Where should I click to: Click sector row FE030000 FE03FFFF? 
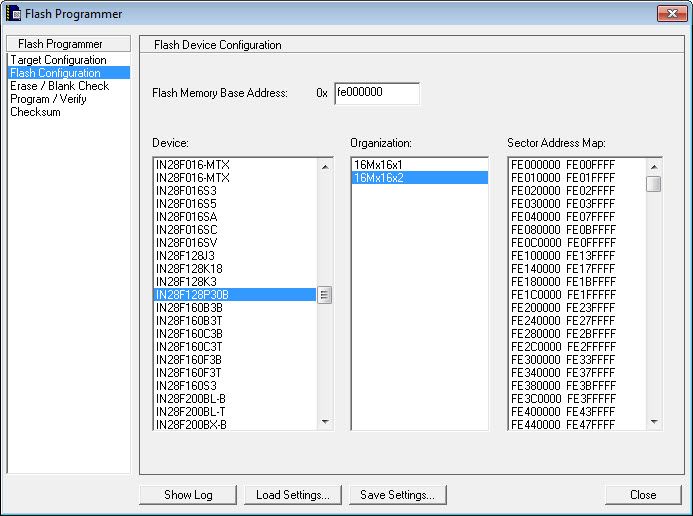[x=577, y=204]
